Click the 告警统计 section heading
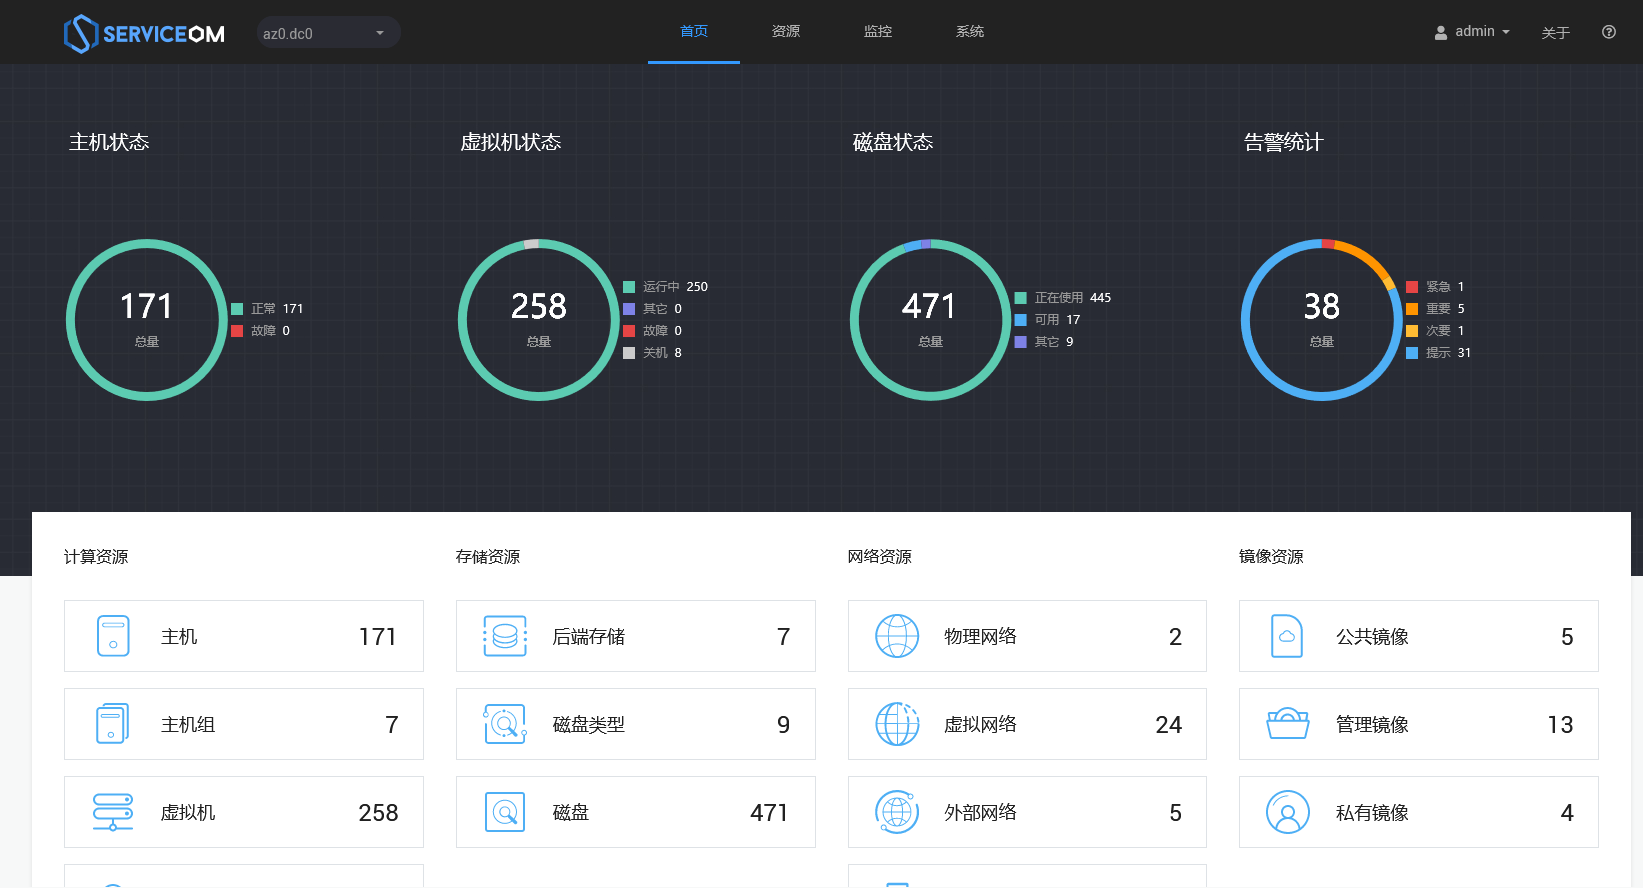 click(1284, 142)
